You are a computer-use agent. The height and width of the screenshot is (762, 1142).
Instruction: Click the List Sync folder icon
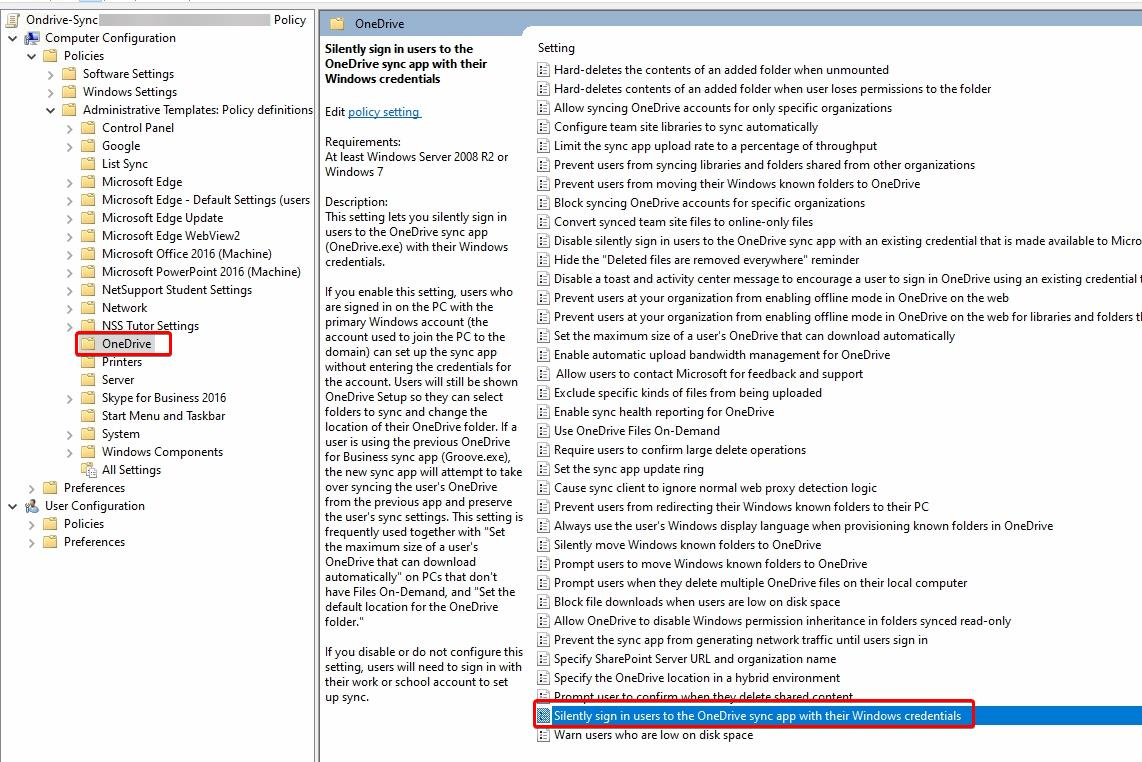click(88, 164)
